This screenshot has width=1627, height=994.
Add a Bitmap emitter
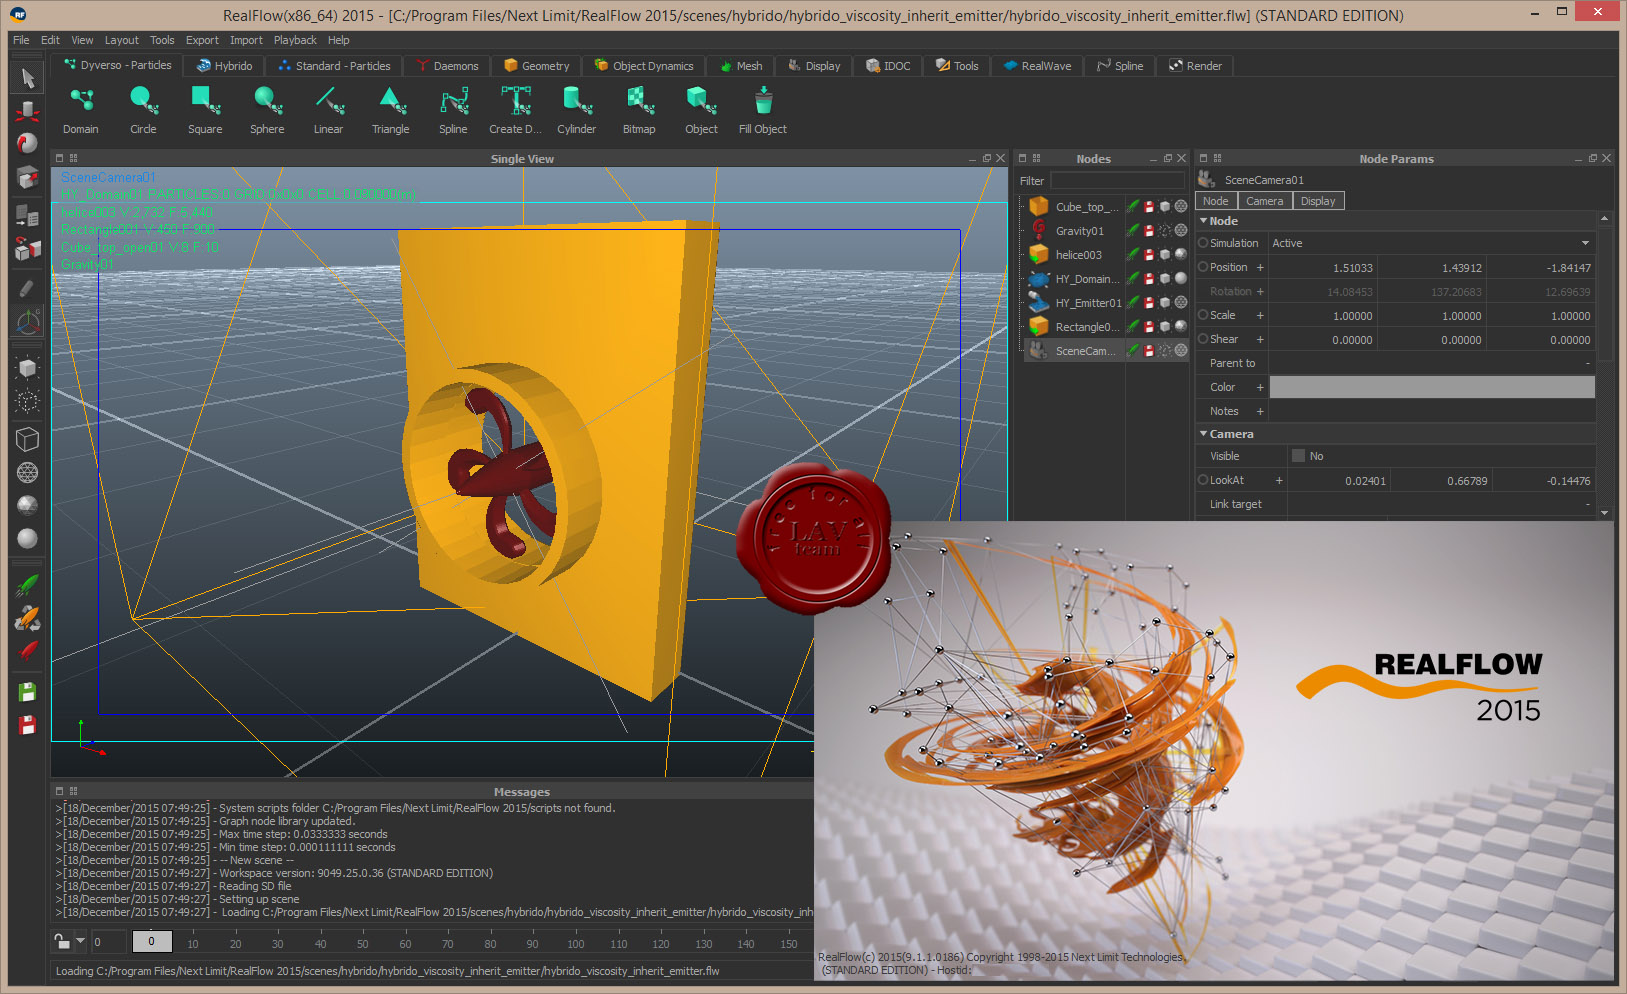pos(639,110)
